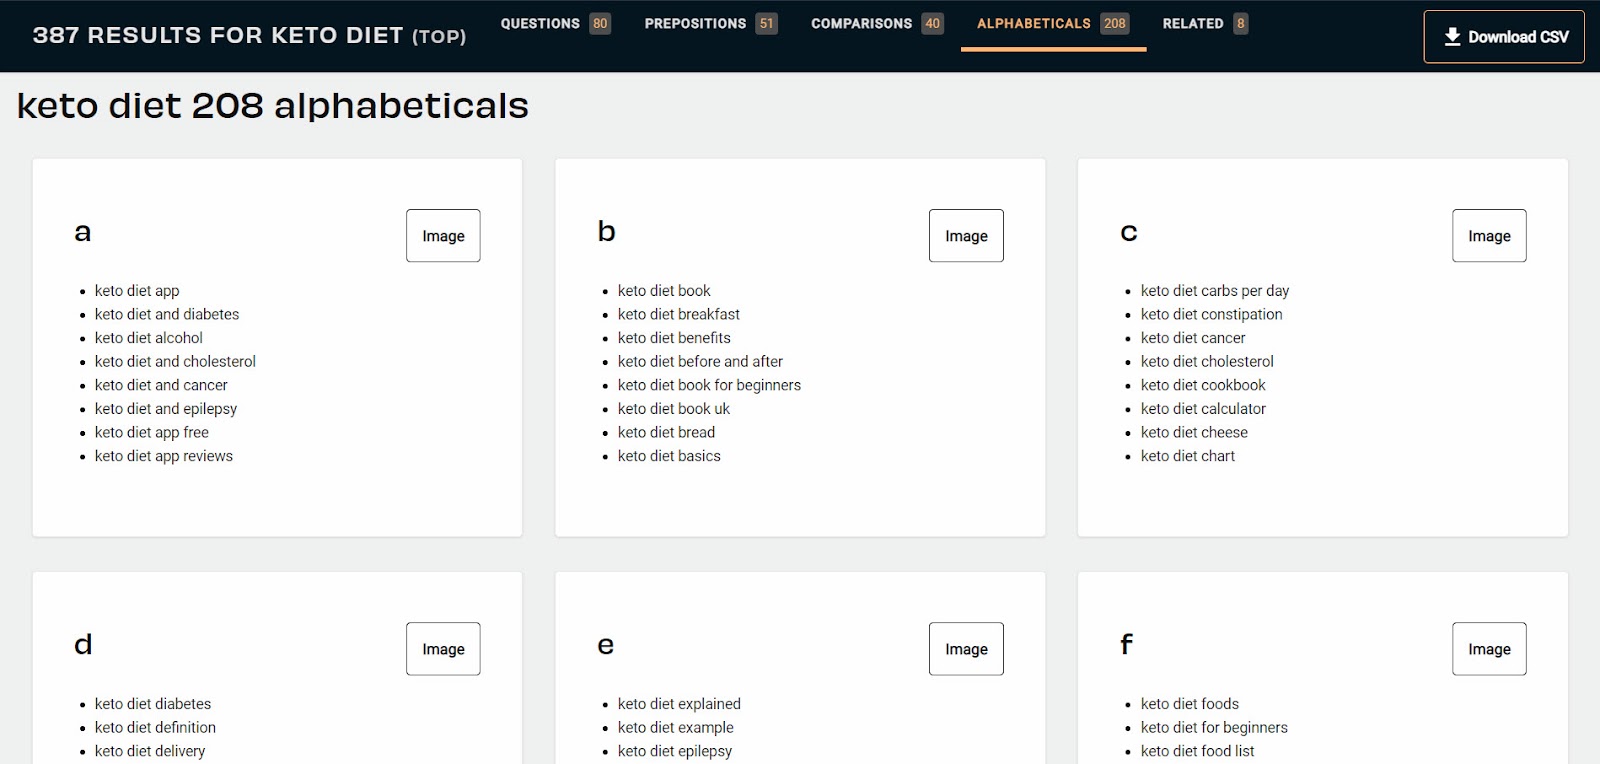1600x764 pixels.
Task: Select 'keto diet and diabetes' entry
Action: (x=167, y=314)
